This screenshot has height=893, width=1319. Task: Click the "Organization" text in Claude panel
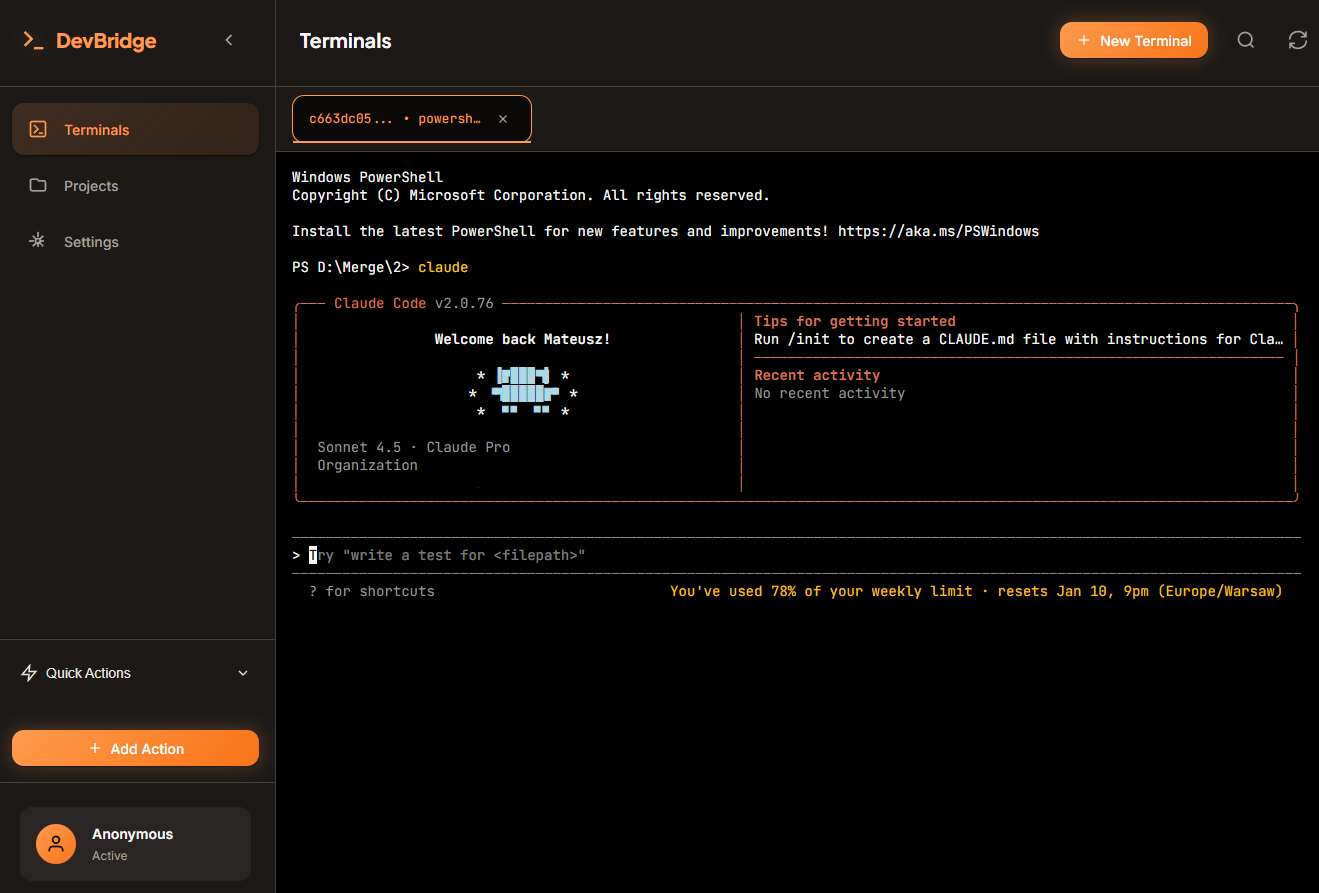368,465
